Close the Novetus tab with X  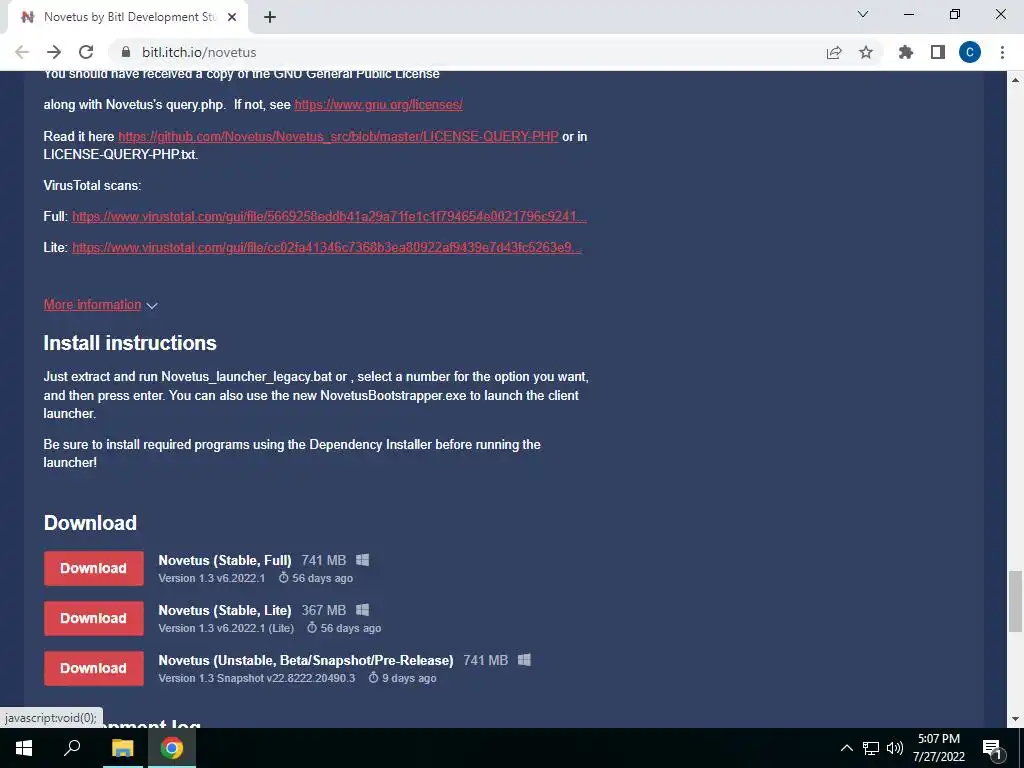(232, 17)
